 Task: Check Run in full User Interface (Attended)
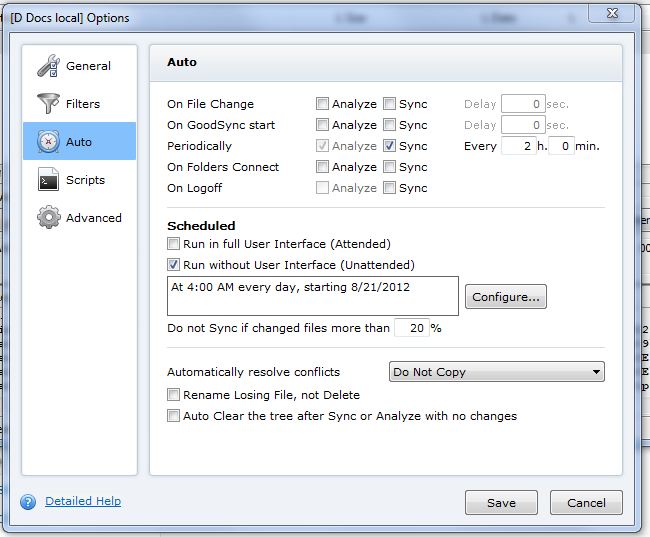(x=173, y=243)
